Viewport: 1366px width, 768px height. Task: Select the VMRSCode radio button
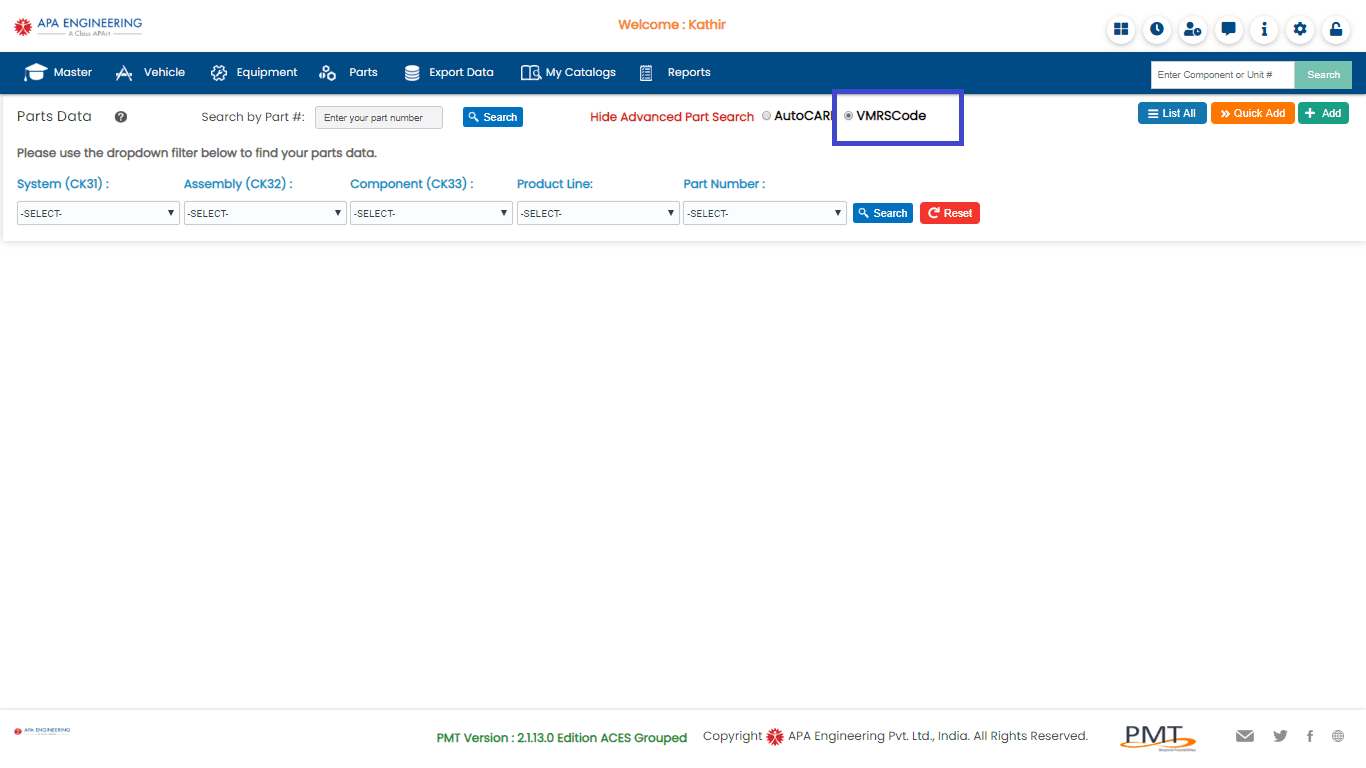[849, 116]
